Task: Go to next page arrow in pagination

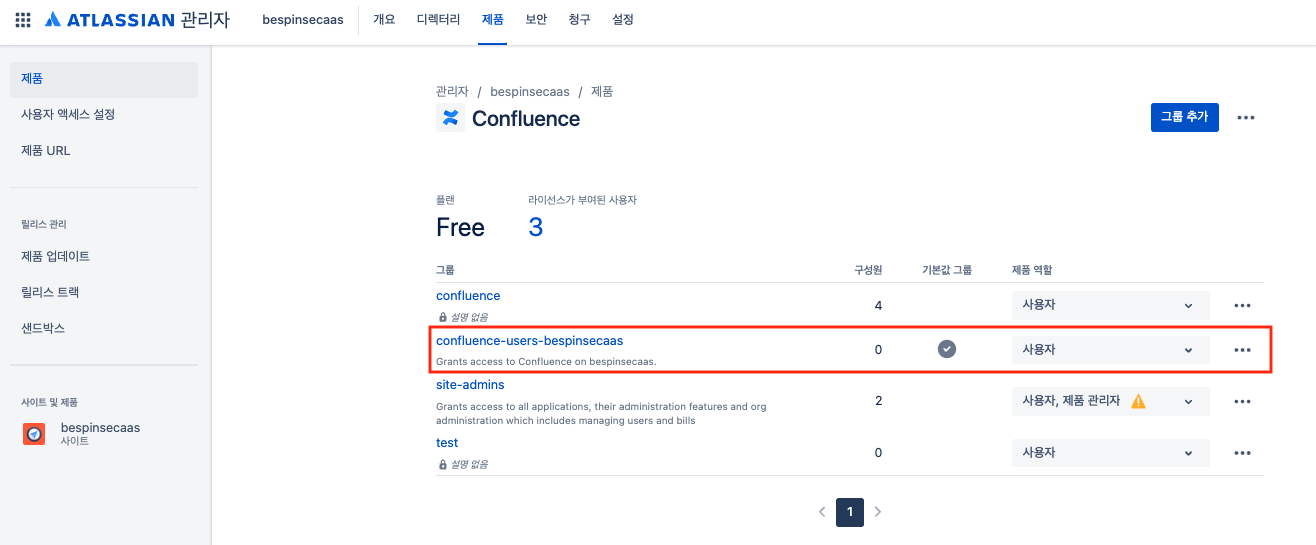Action: pos(878,512)
